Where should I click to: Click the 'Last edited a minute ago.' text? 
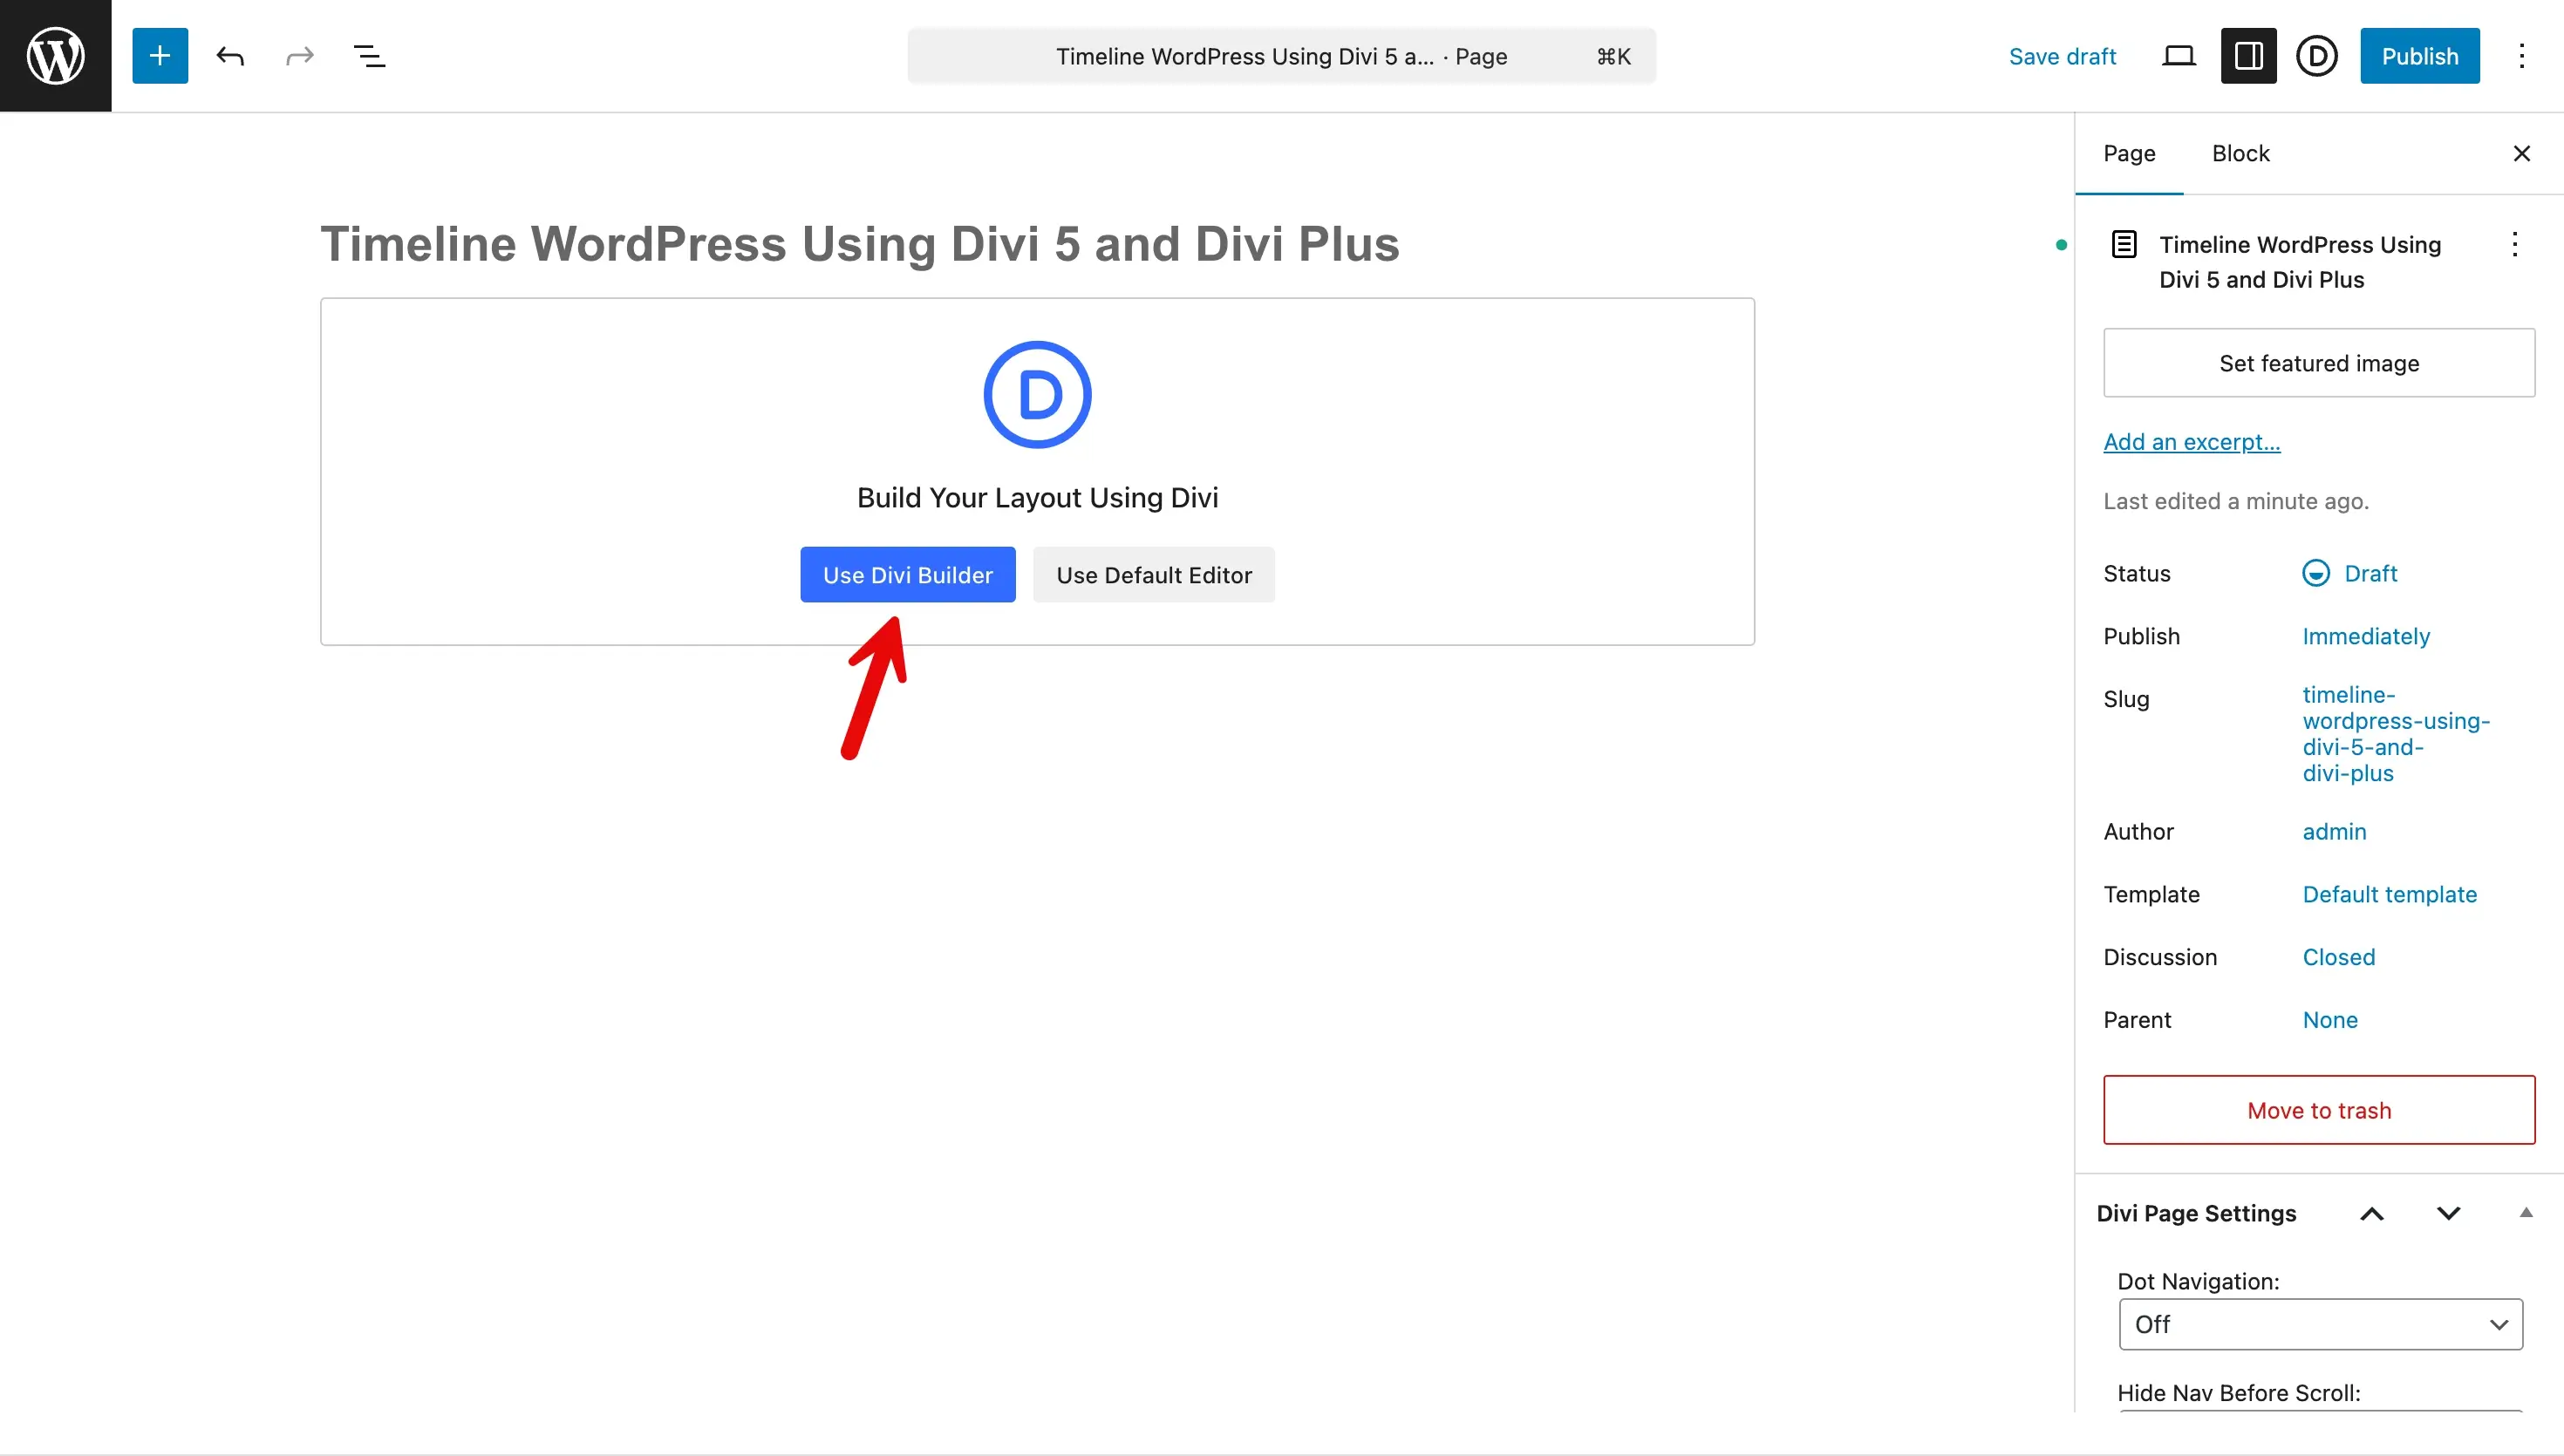click(x=2236, y=501)
